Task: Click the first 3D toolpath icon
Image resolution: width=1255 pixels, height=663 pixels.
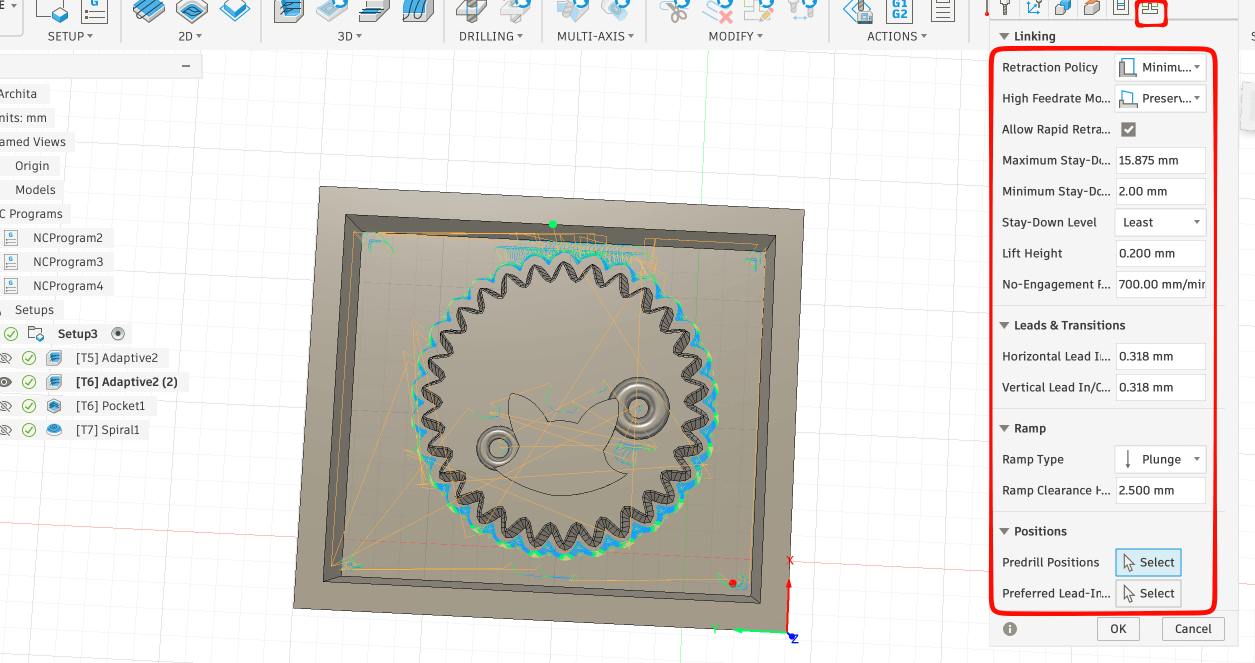Action: click(288, 10)
